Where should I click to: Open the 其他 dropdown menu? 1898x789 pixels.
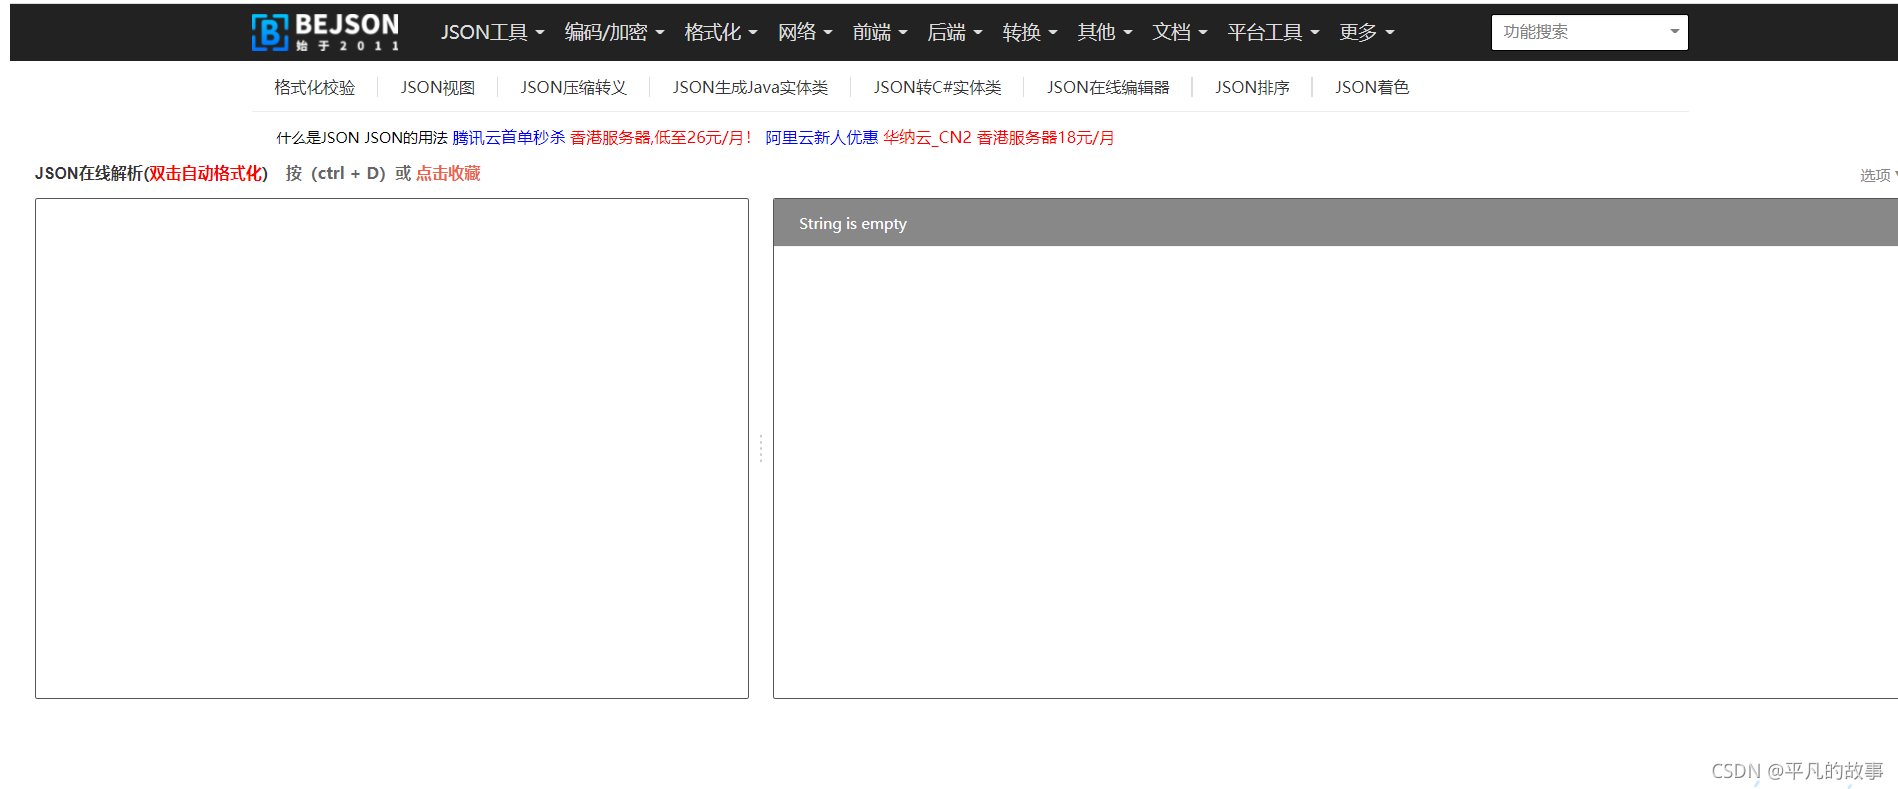1105,32
